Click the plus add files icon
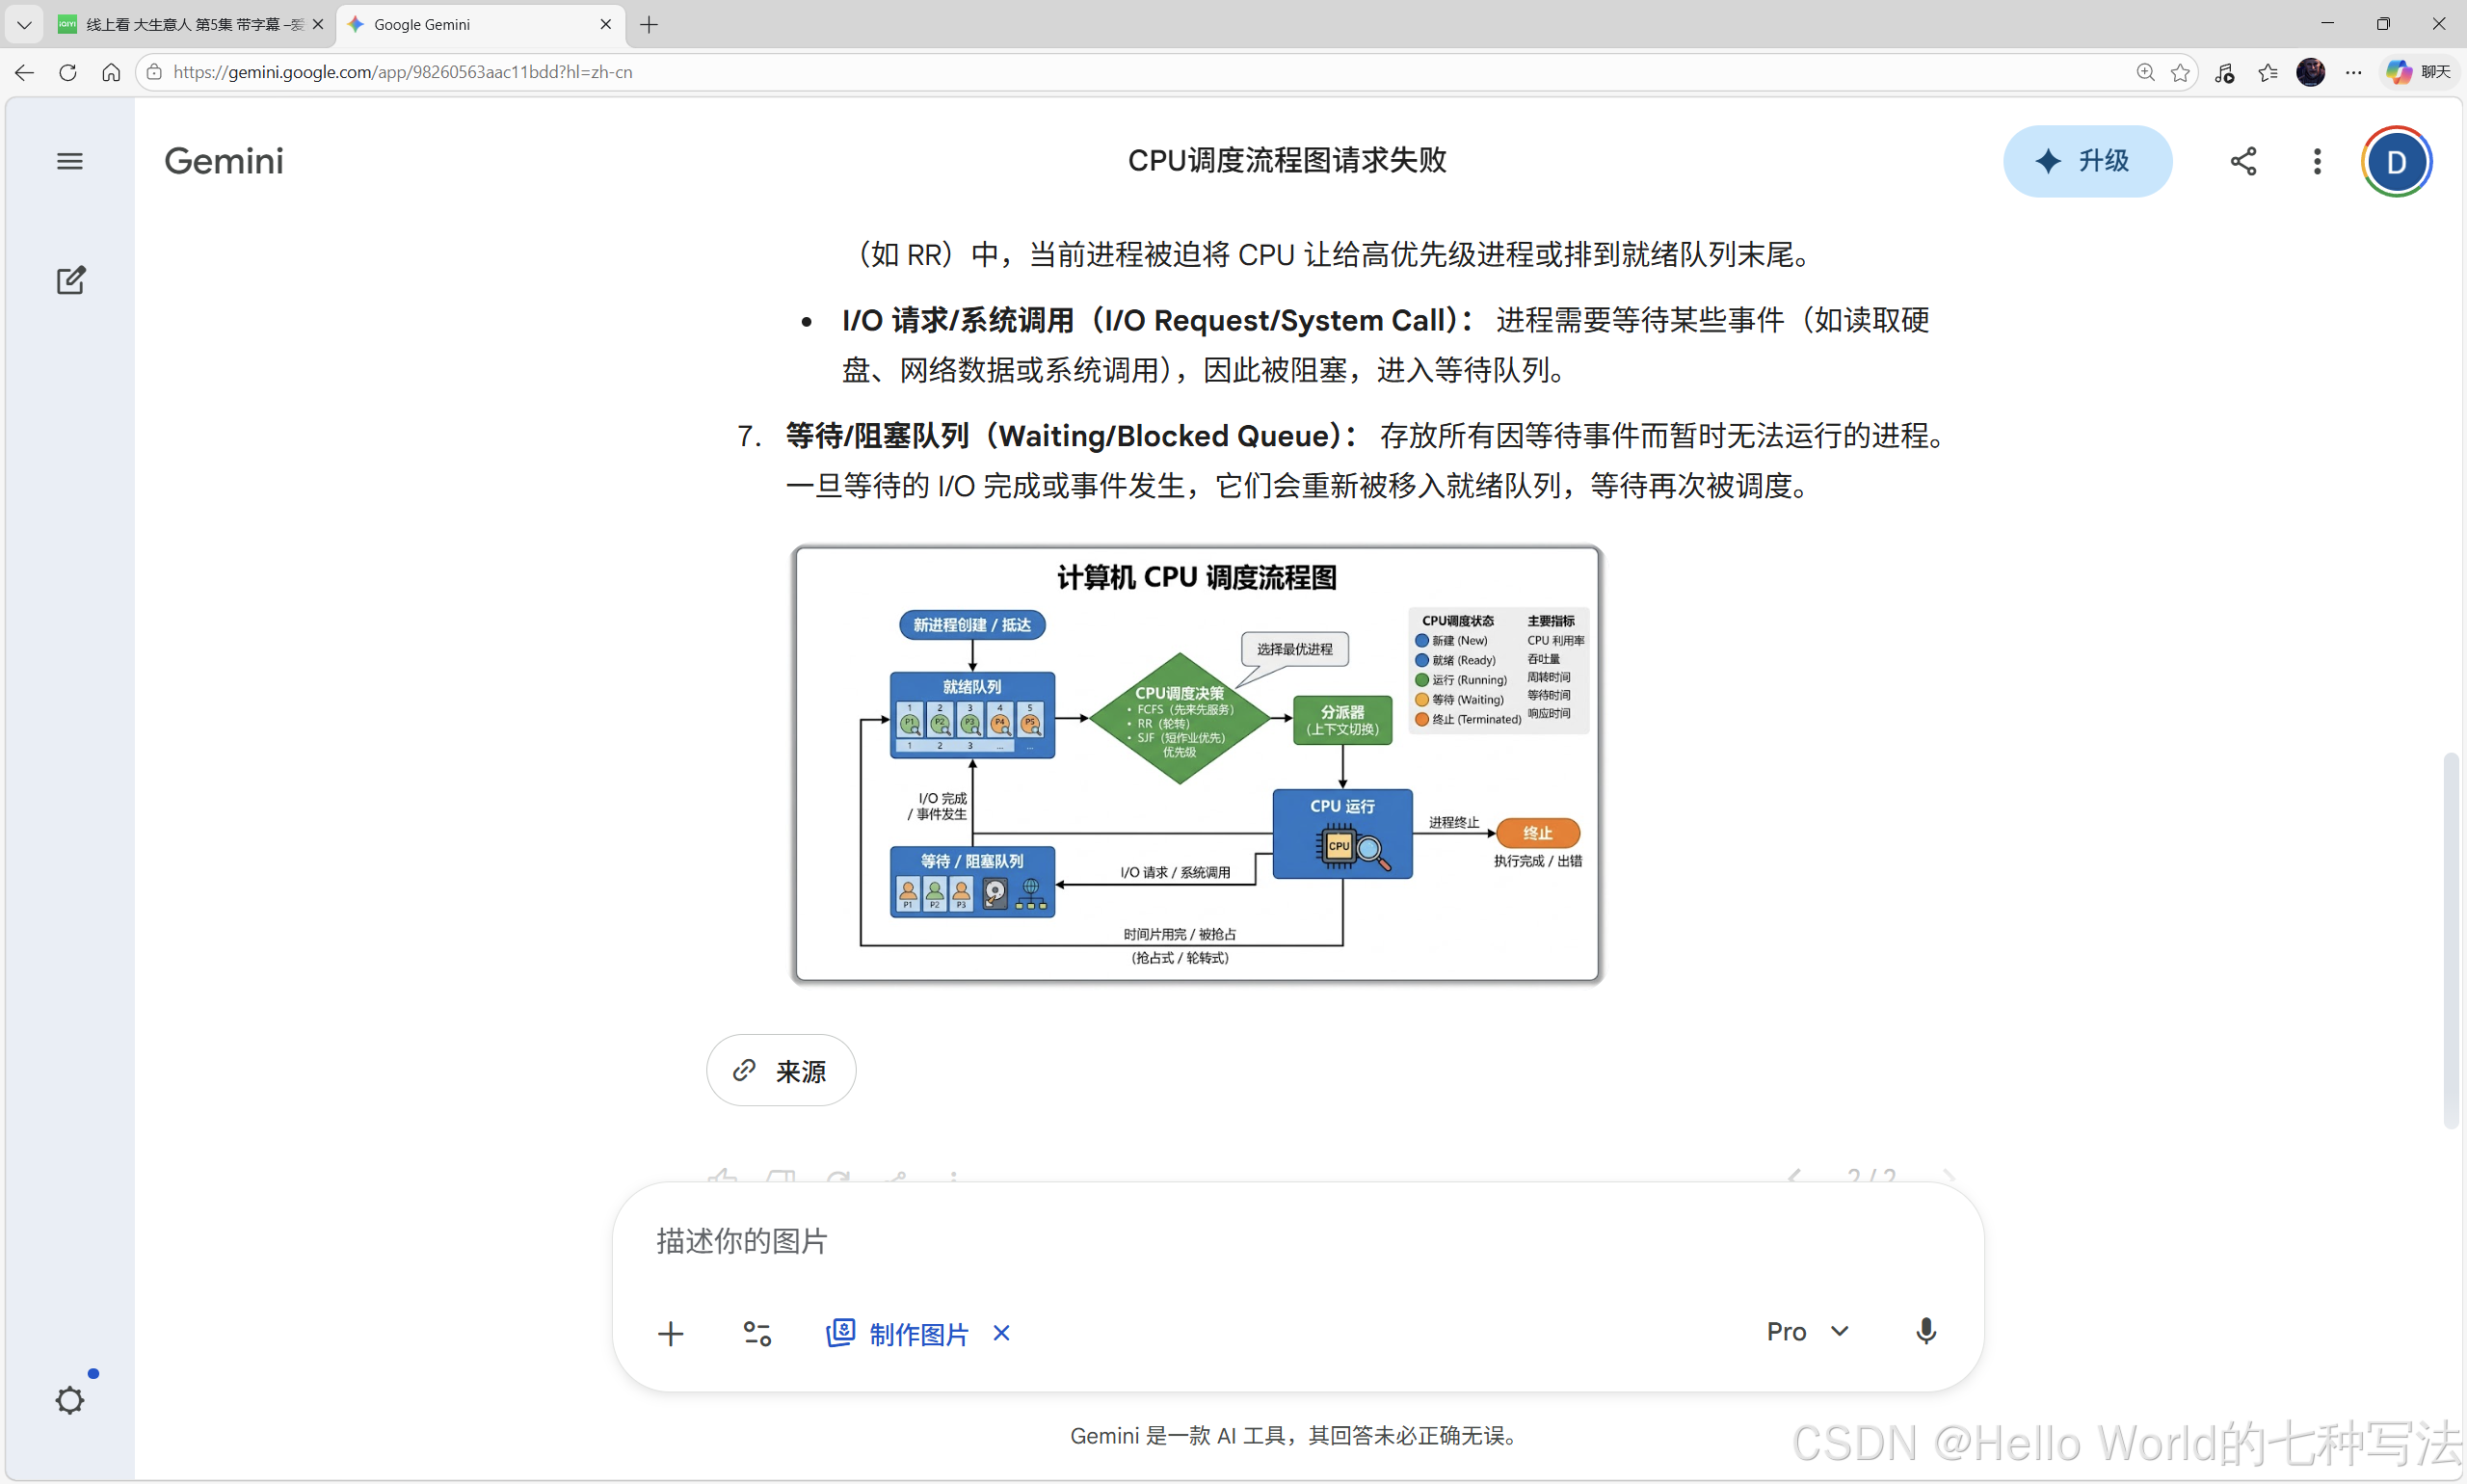 click(x=671, y=1333)
